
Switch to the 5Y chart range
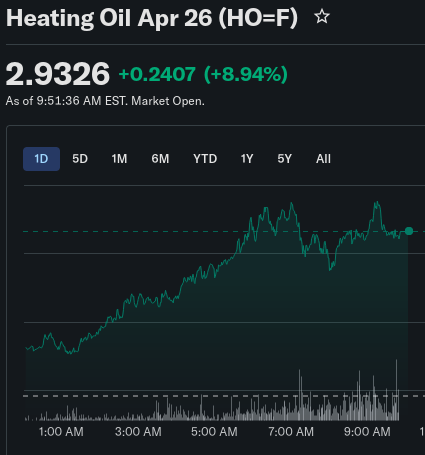285,159
